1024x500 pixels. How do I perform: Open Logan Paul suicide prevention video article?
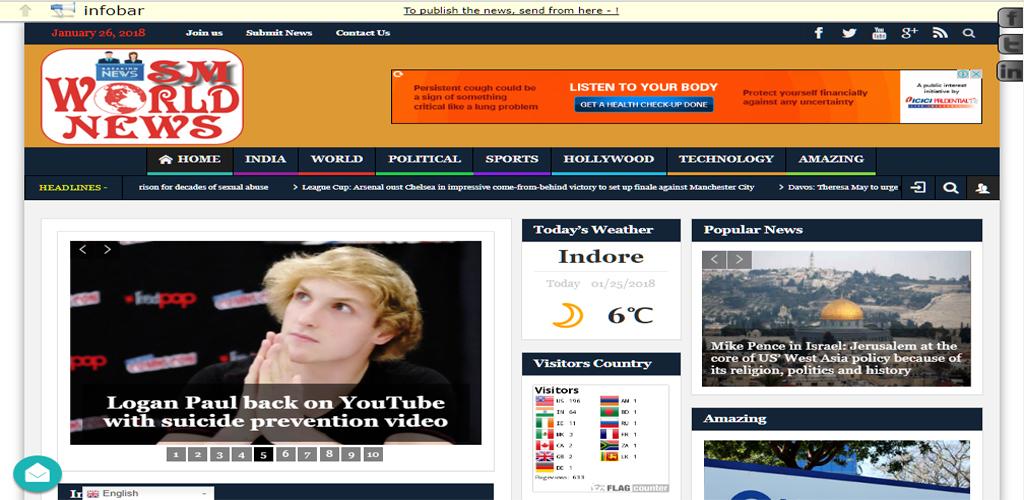click(276, 412)
